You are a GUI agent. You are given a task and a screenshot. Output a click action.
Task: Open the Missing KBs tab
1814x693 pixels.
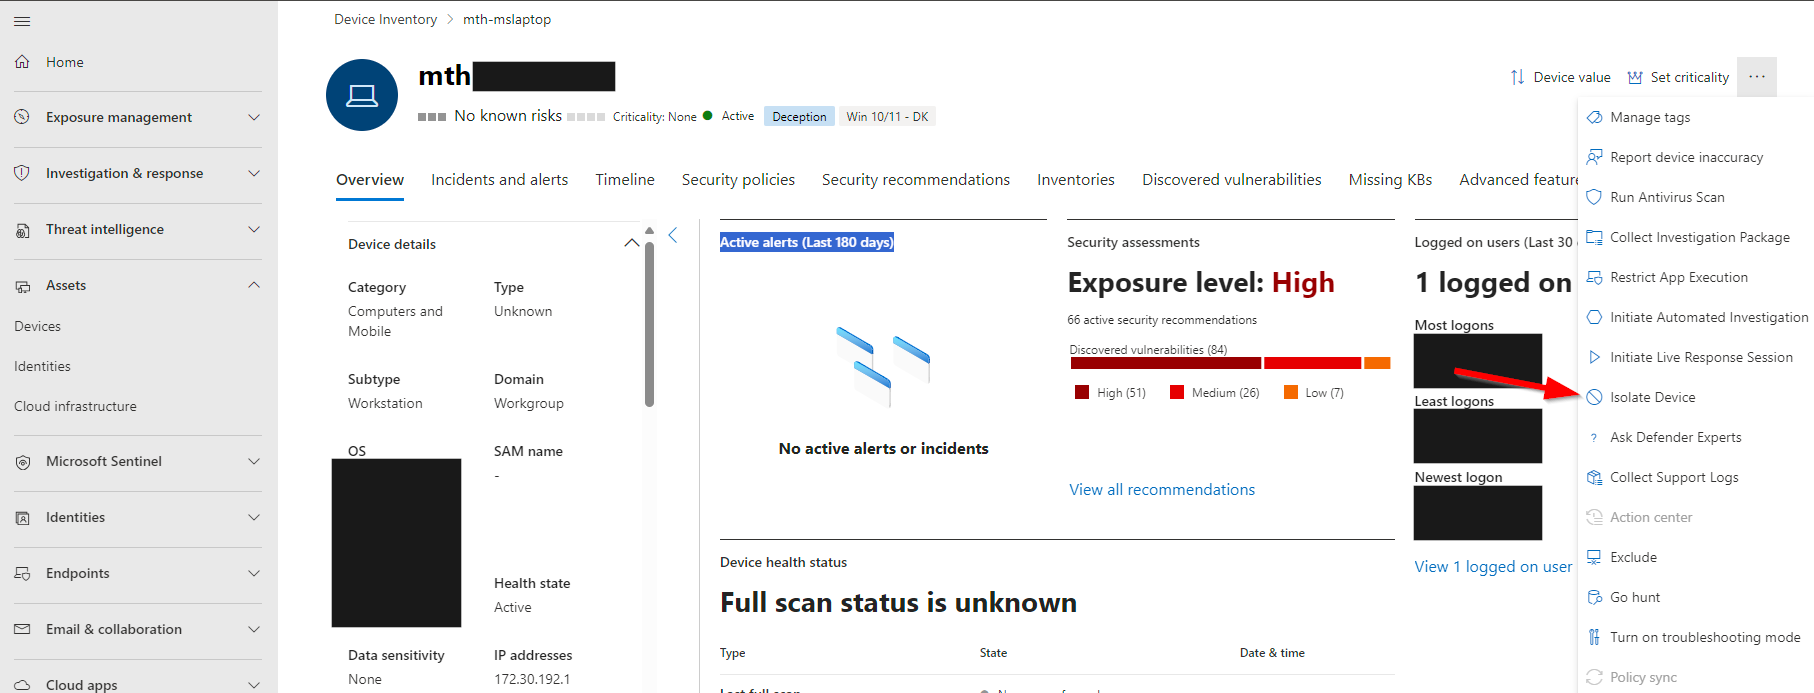coord(1390,180)
